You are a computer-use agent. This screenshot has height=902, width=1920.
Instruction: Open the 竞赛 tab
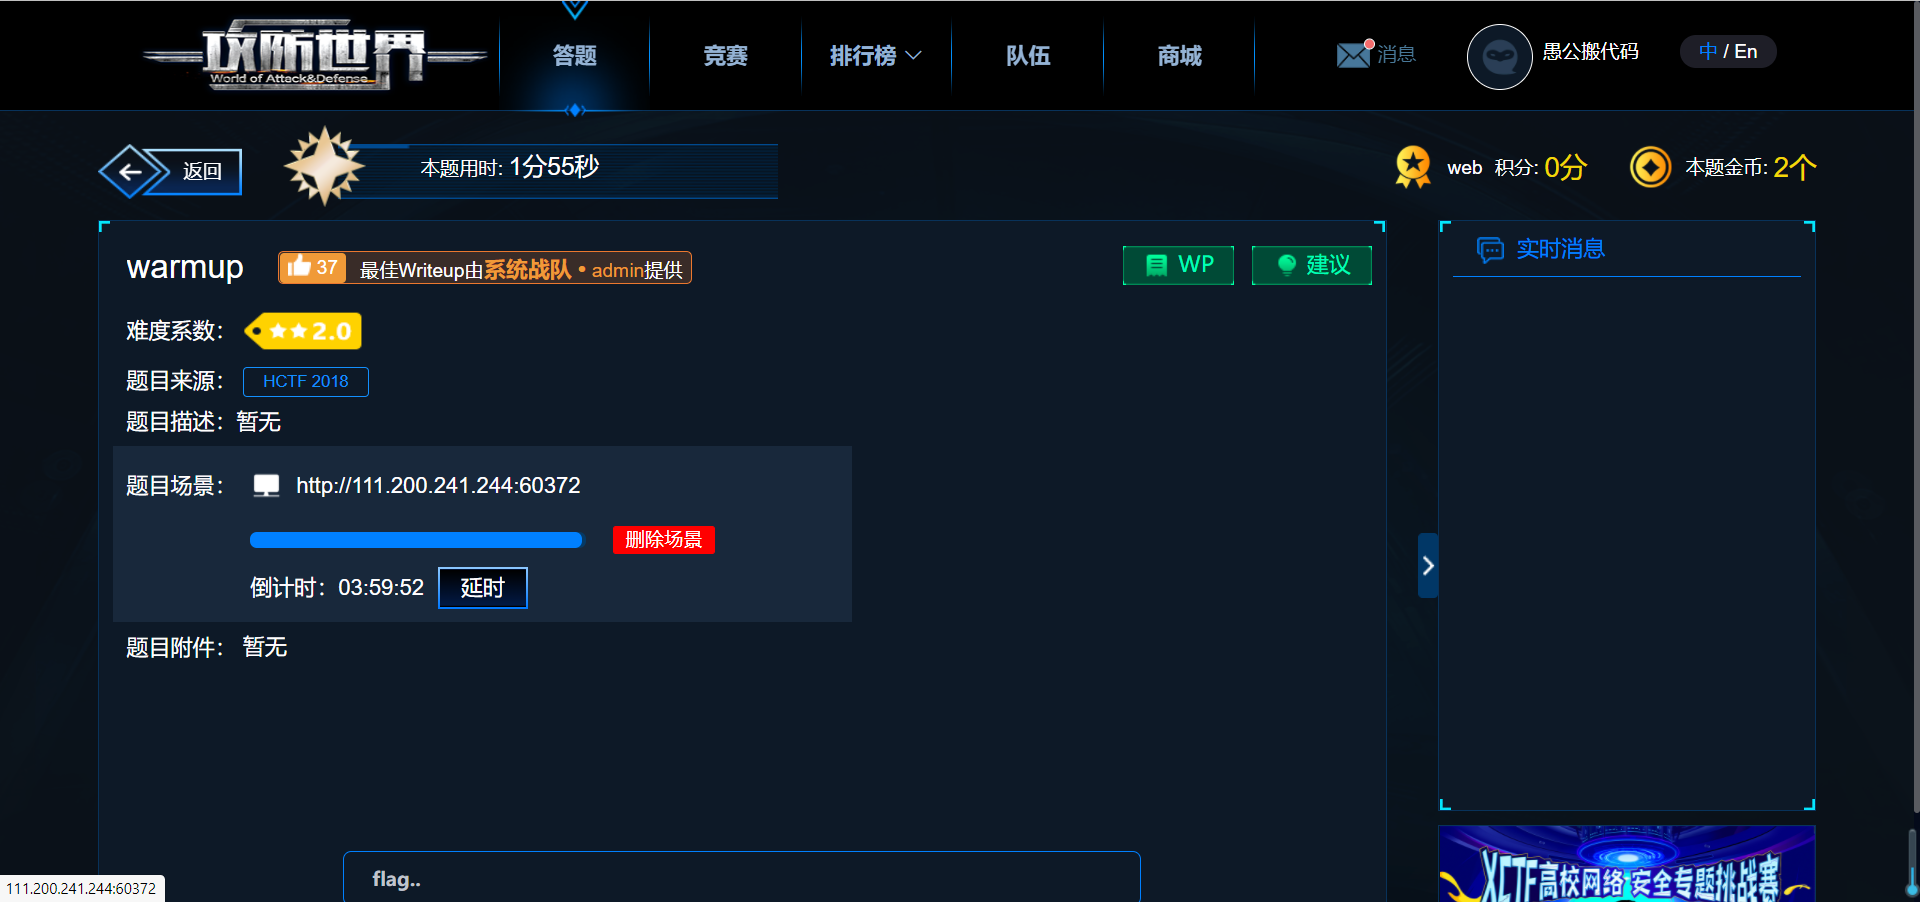726,56
